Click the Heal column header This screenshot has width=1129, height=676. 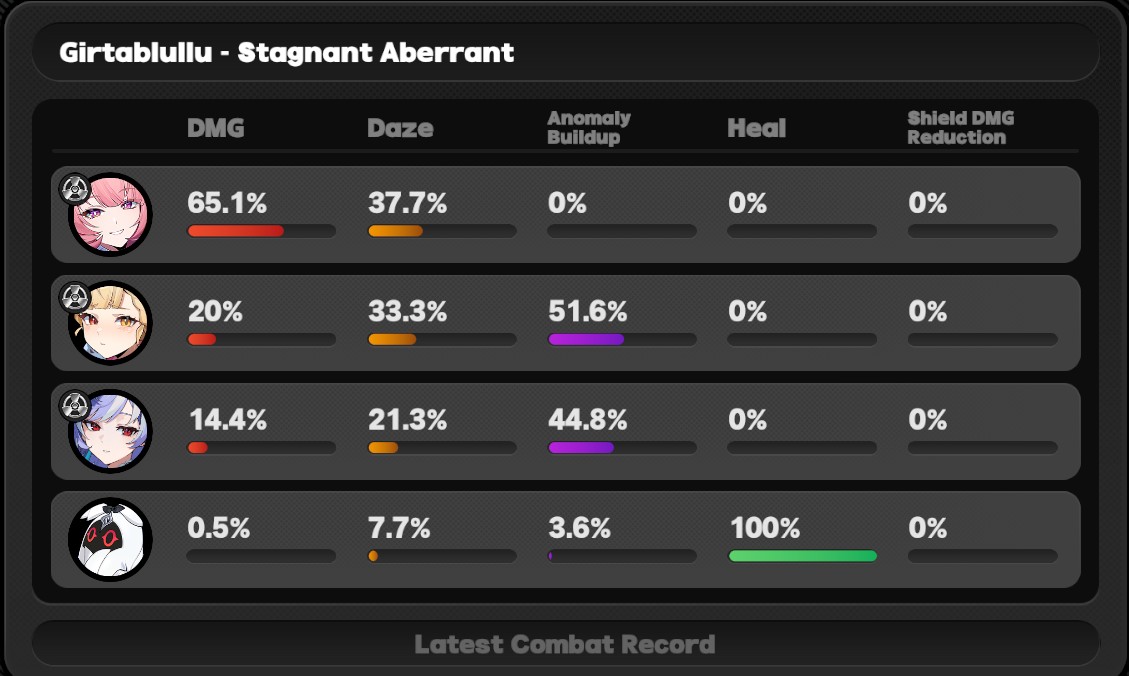tap(757, 128)
